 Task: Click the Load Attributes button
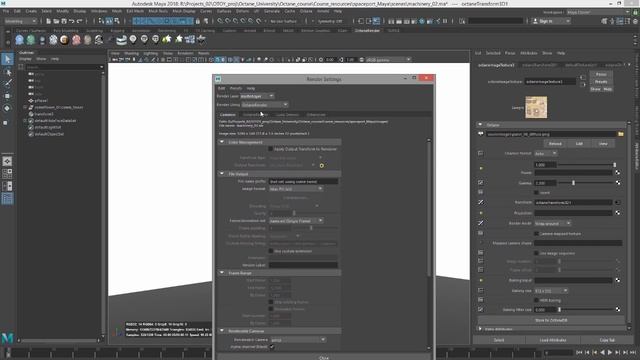553,340
